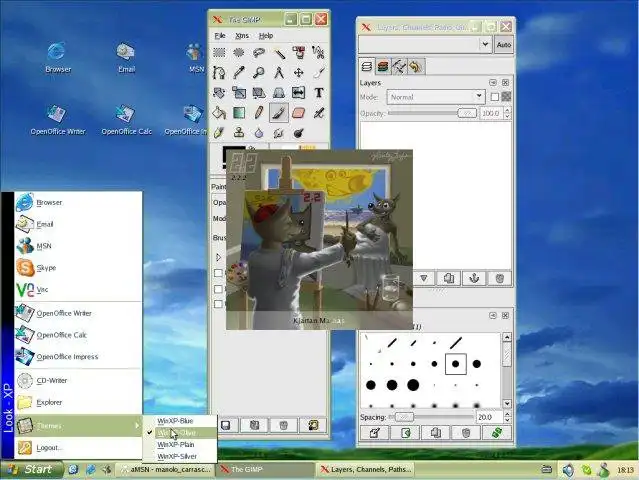
Task: Switch to the Paths tab icon
Action: click(399, 66)
